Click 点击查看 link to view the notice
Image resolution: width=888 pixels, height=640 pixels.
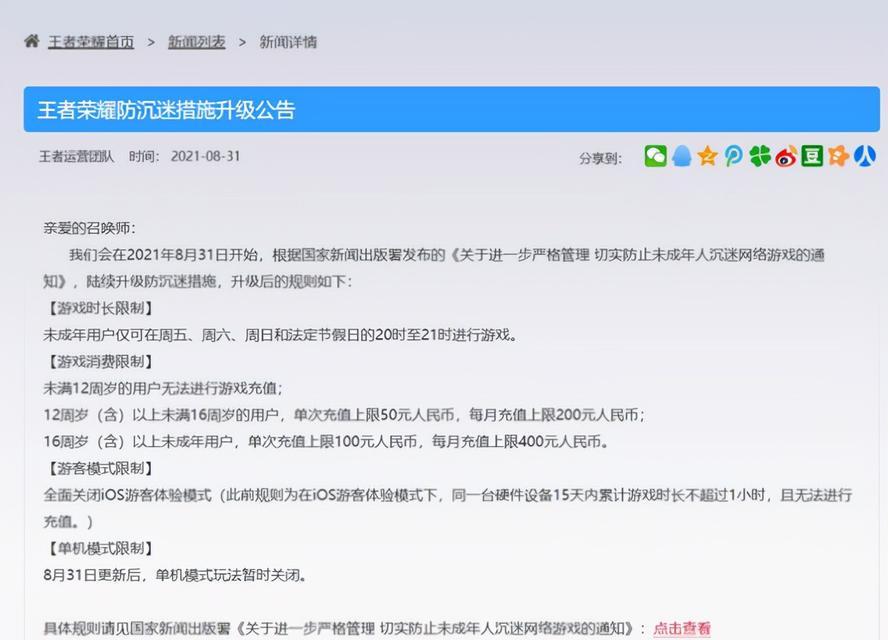[x=682, y=628]
